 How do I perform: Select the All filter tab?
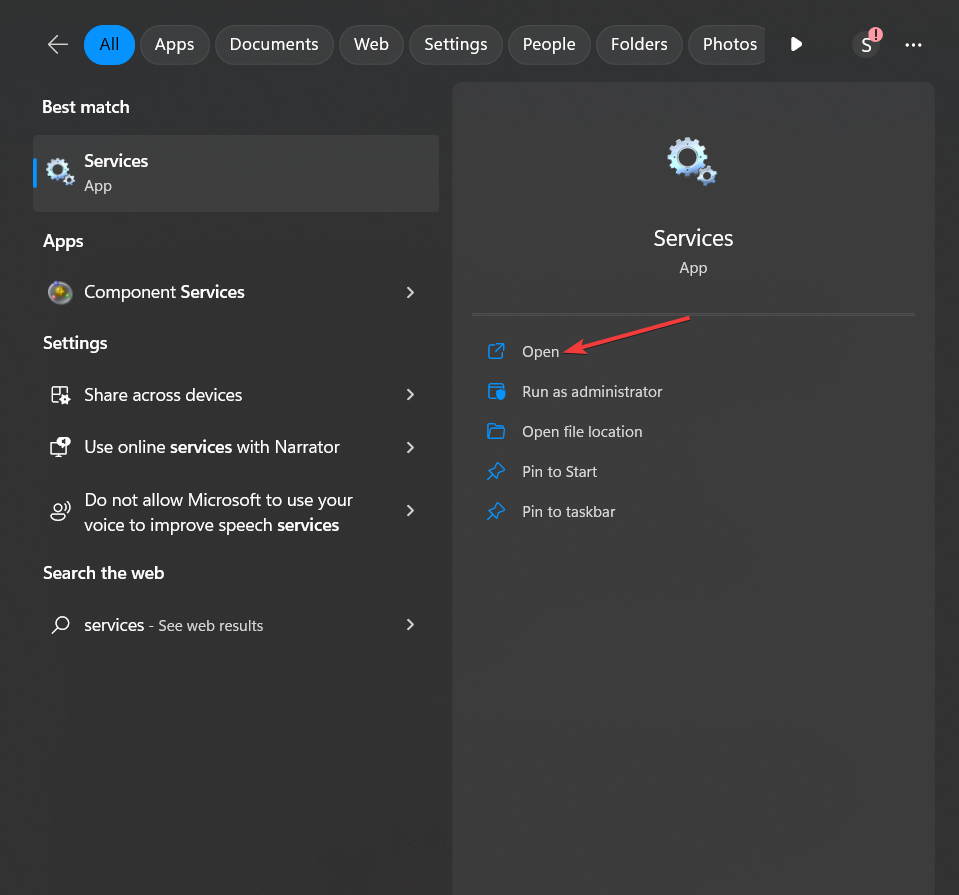tap(109, 45)
